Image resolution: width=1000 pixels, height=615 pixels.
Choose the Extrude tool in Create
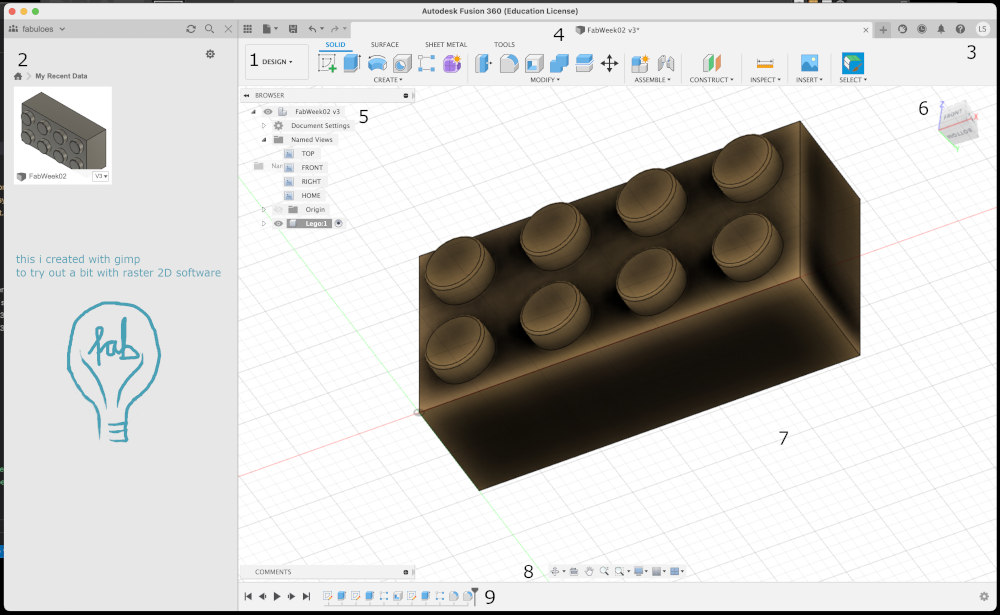tap(352, 63)
